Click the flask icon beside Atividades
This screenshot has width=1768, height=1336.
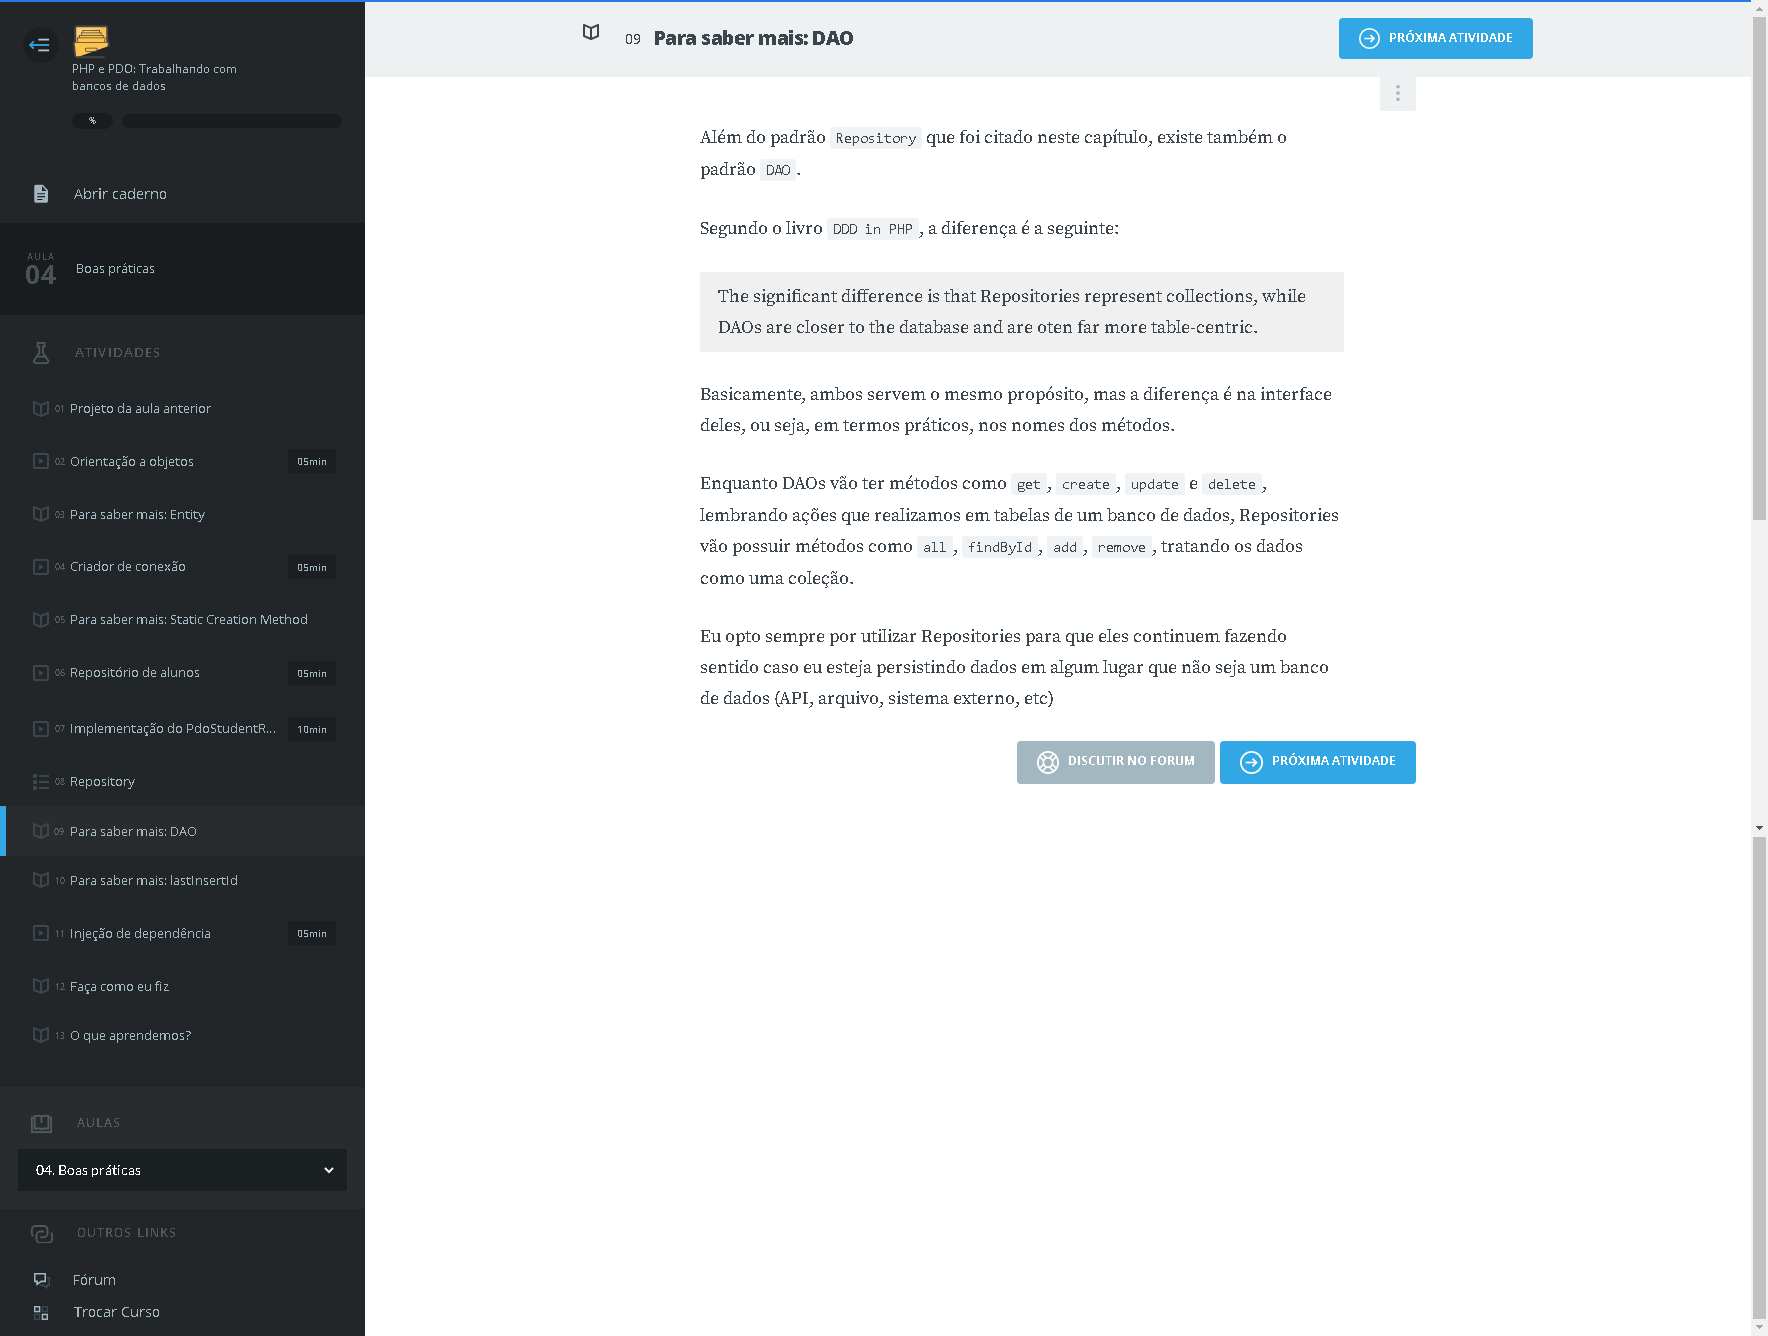coord(41,352)
